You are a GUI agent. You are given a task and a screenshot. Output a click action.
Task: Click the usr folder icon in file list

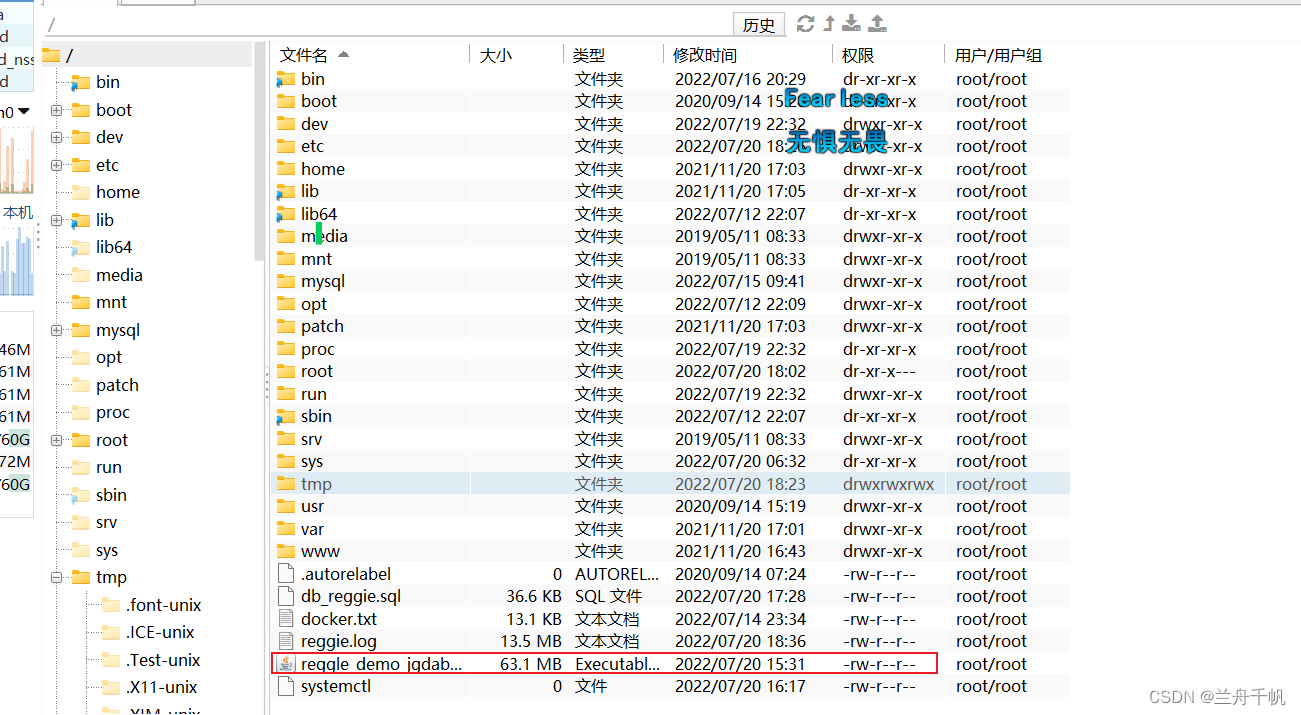(x=286, y=506)
